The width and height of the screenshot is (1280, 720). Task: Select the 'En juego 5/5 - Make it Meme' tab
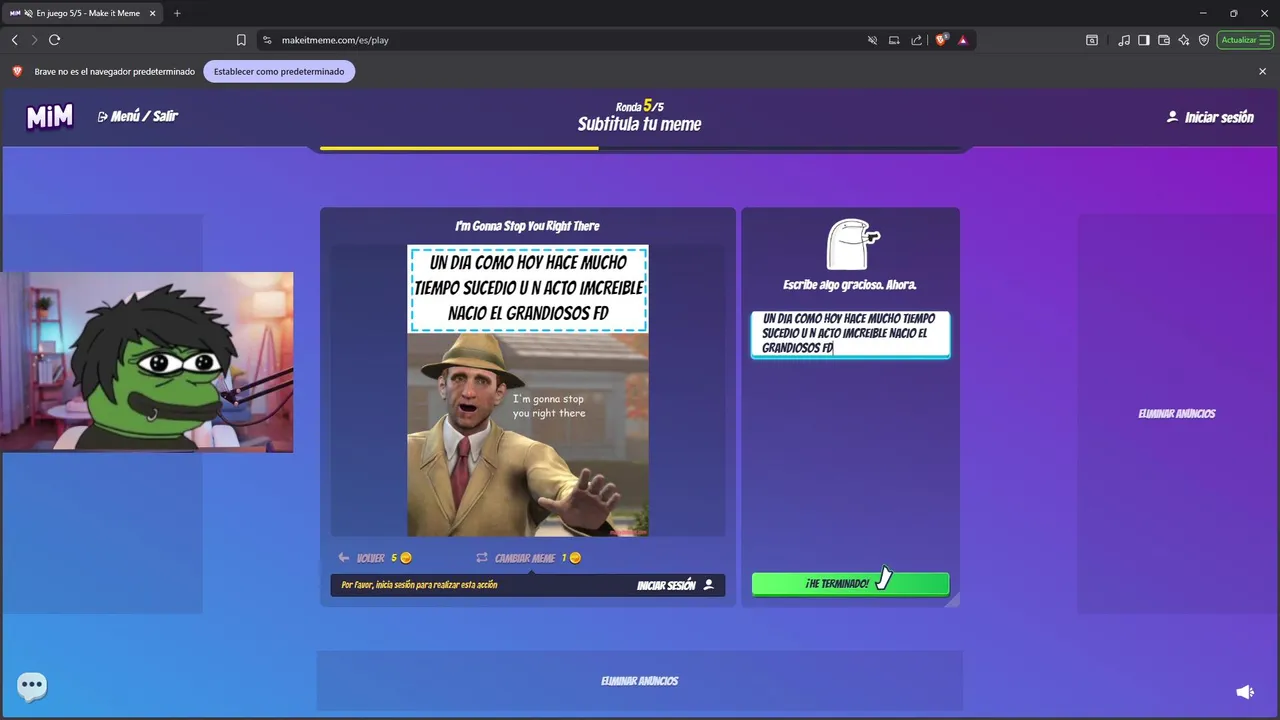click(84, 13)
